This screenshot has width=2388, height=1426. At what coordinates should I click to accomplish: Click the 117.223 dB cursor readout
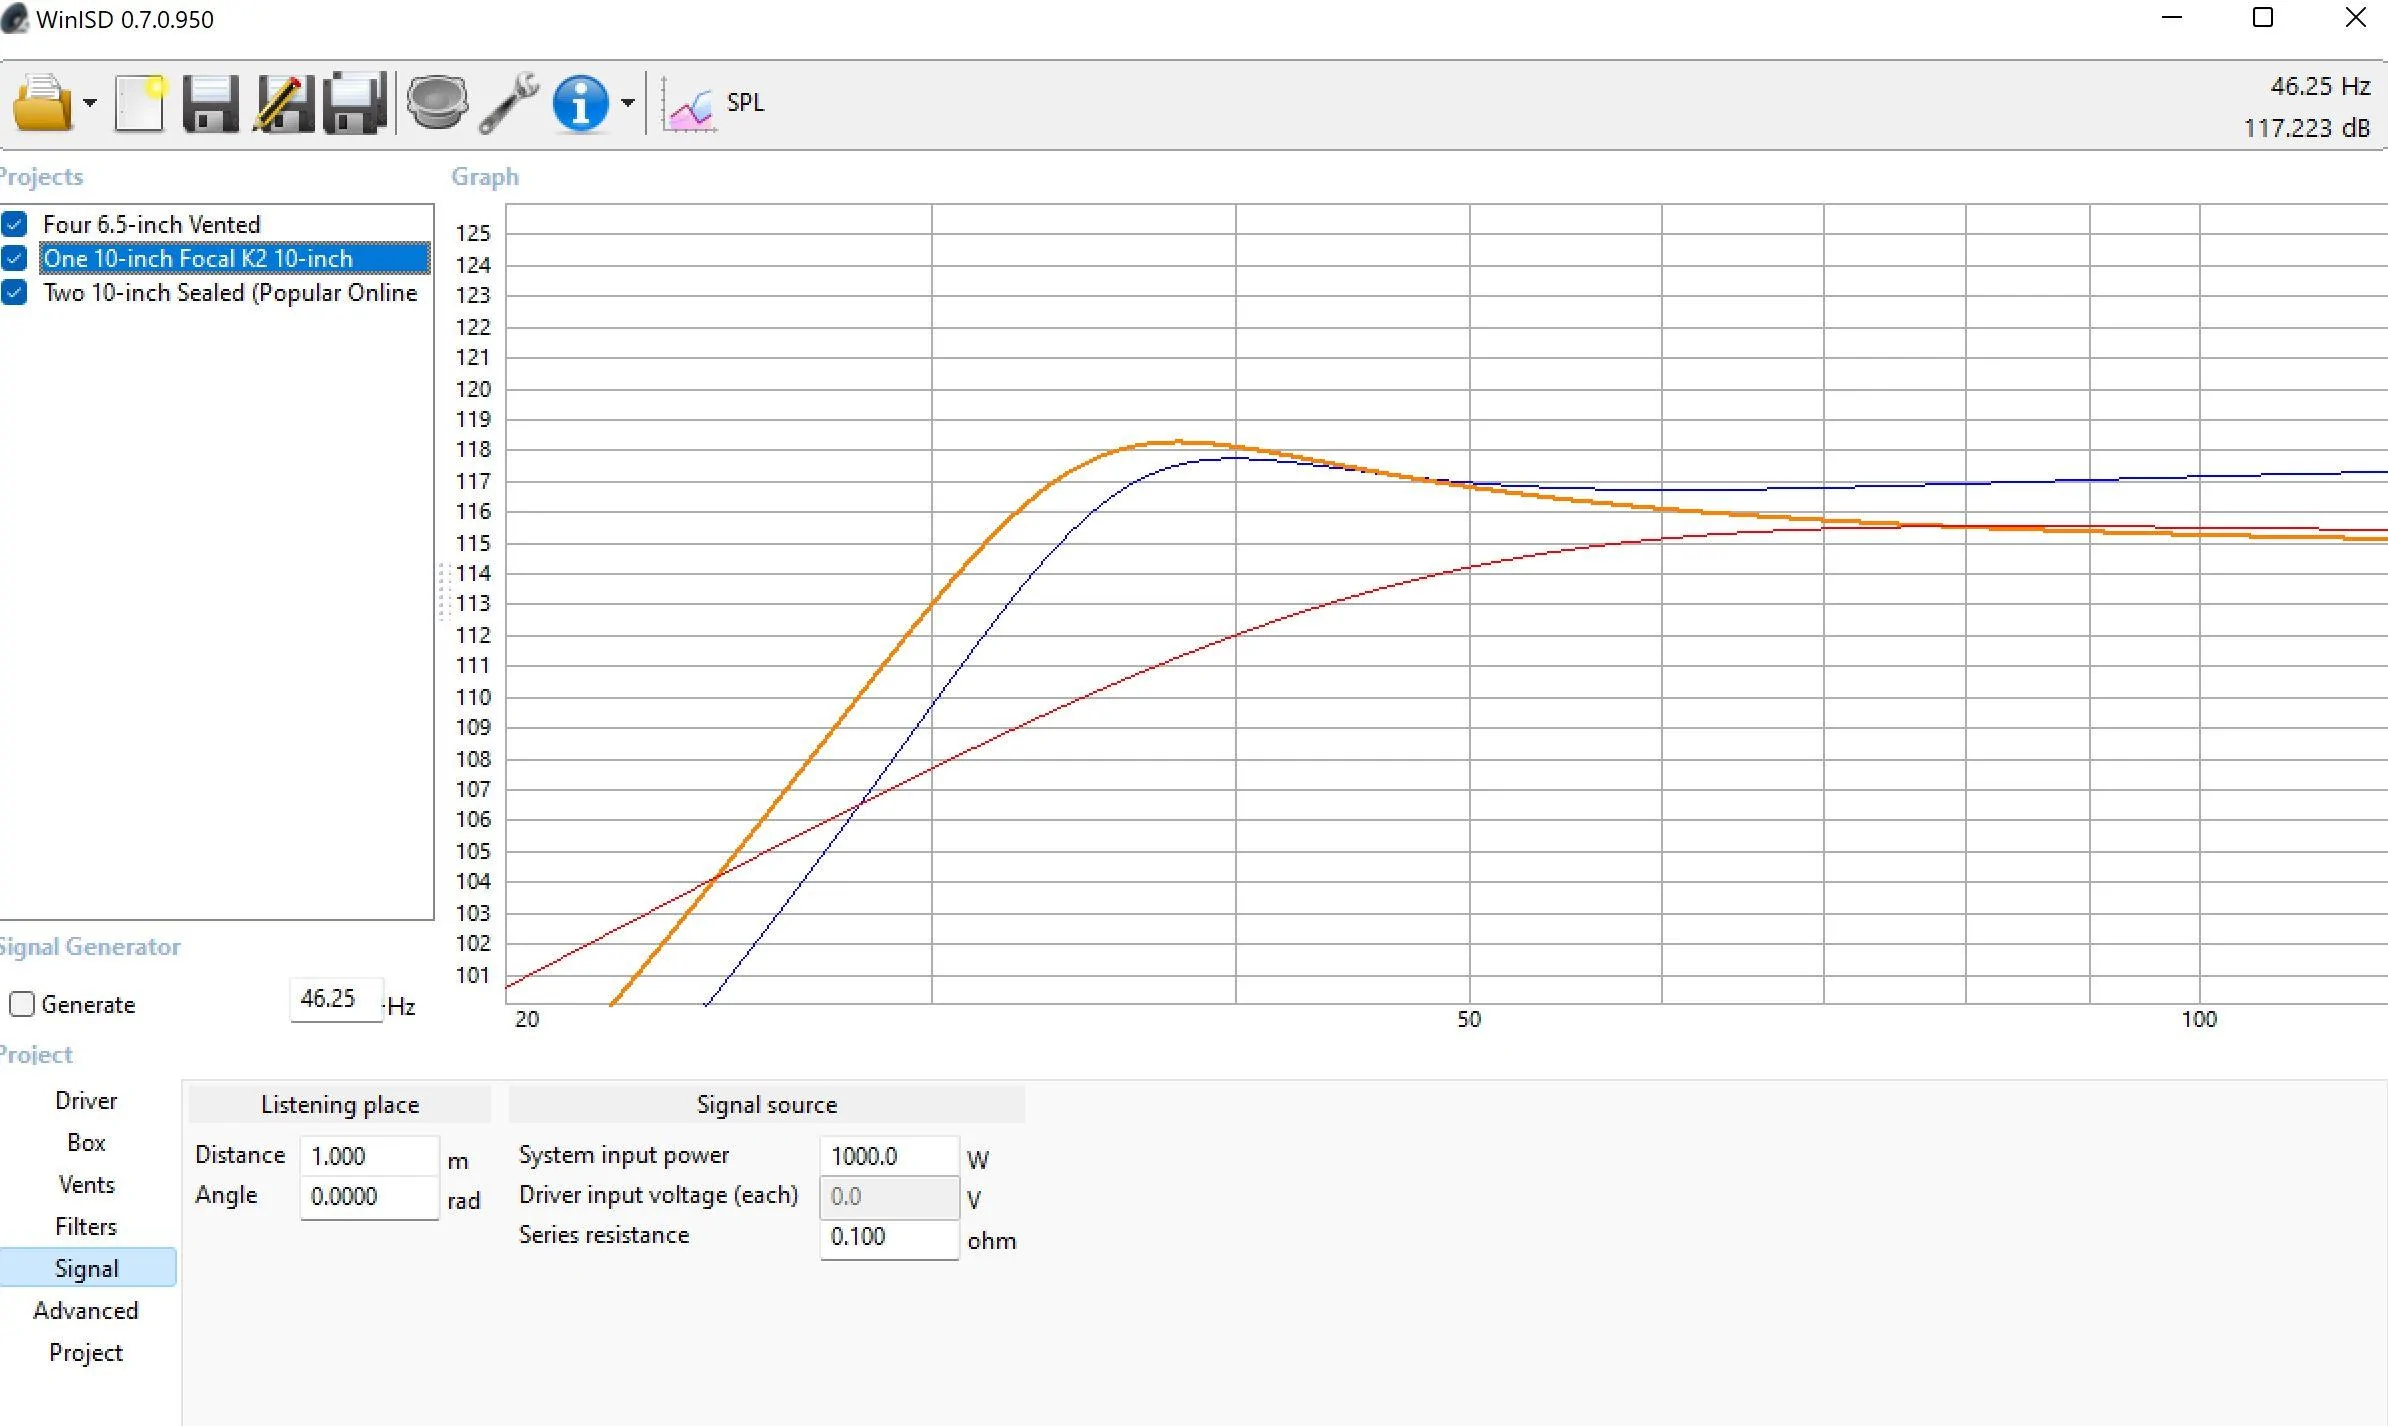[x=2306, y=128]
